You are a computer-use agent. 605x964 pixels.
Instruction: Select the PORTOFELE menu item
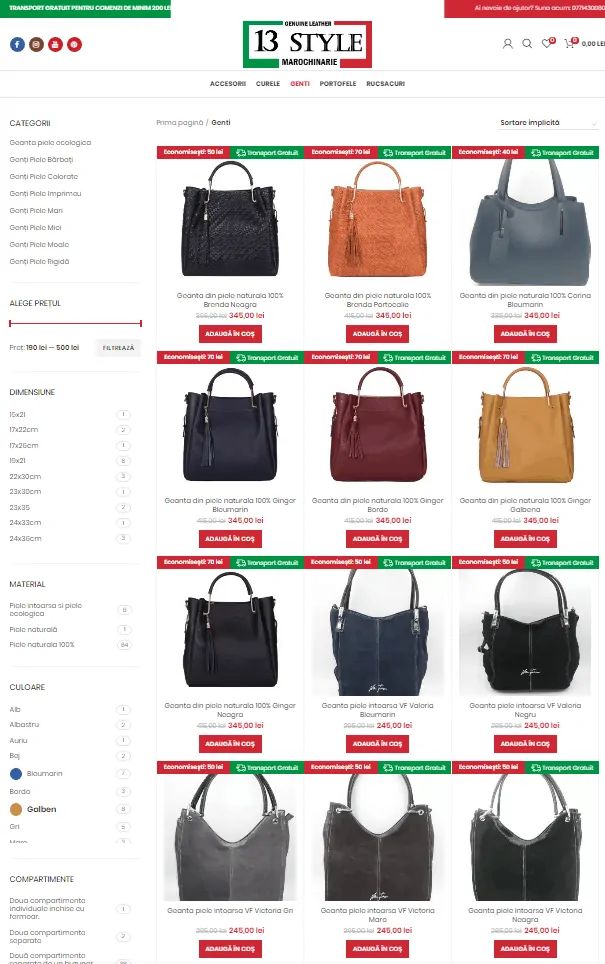[x=338, y=84]
